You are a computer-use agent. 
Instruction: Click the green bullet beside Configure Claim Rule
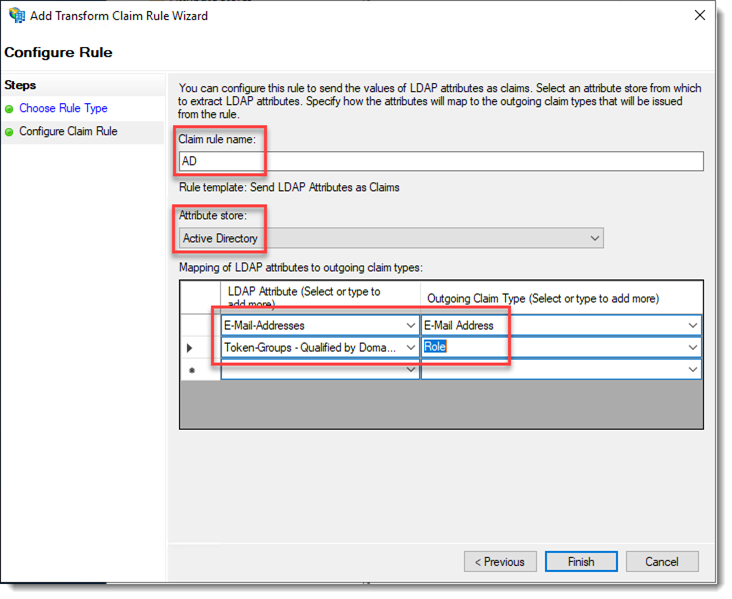point(9,132)
